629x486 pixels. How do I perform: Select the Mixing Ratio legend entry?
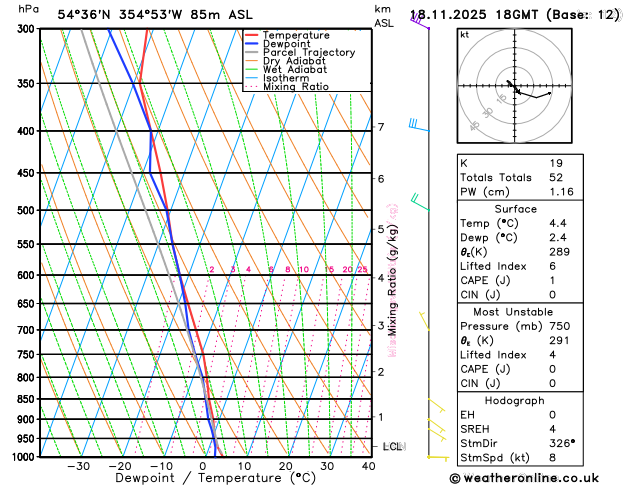tap(287, 87)
